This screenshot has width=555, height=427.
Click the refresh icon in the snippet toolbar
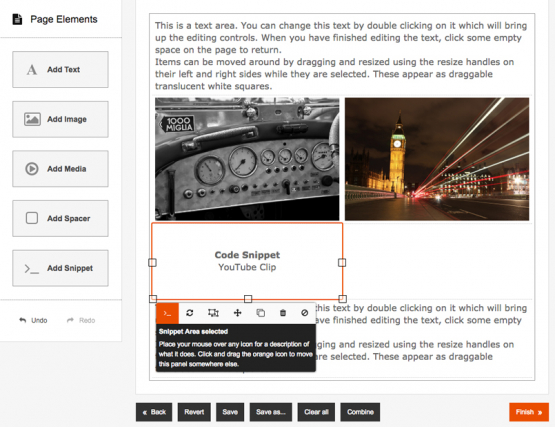click(190, 313)
